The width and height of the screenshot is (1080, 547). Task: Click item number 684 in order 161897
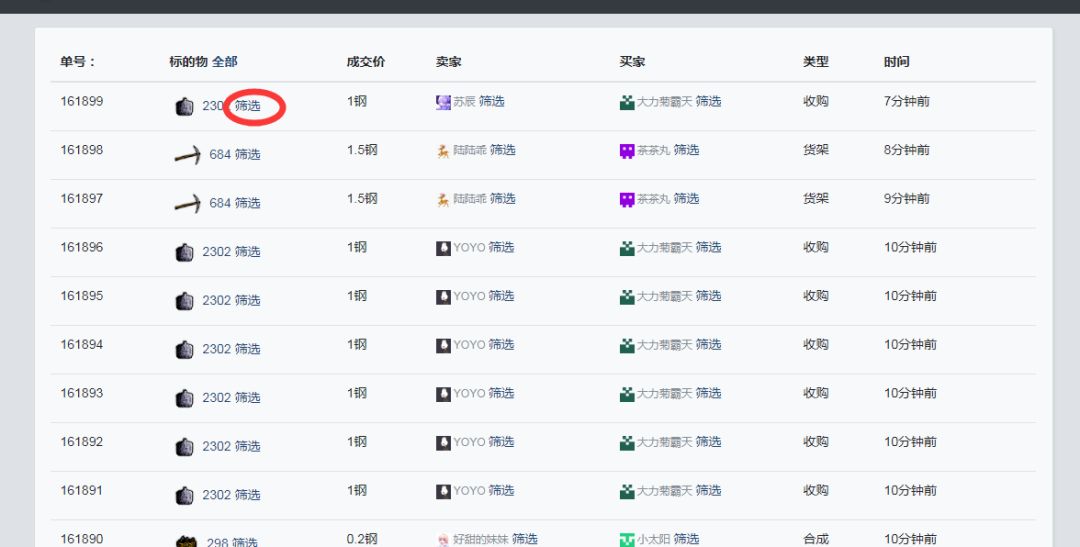click(220, 203)
